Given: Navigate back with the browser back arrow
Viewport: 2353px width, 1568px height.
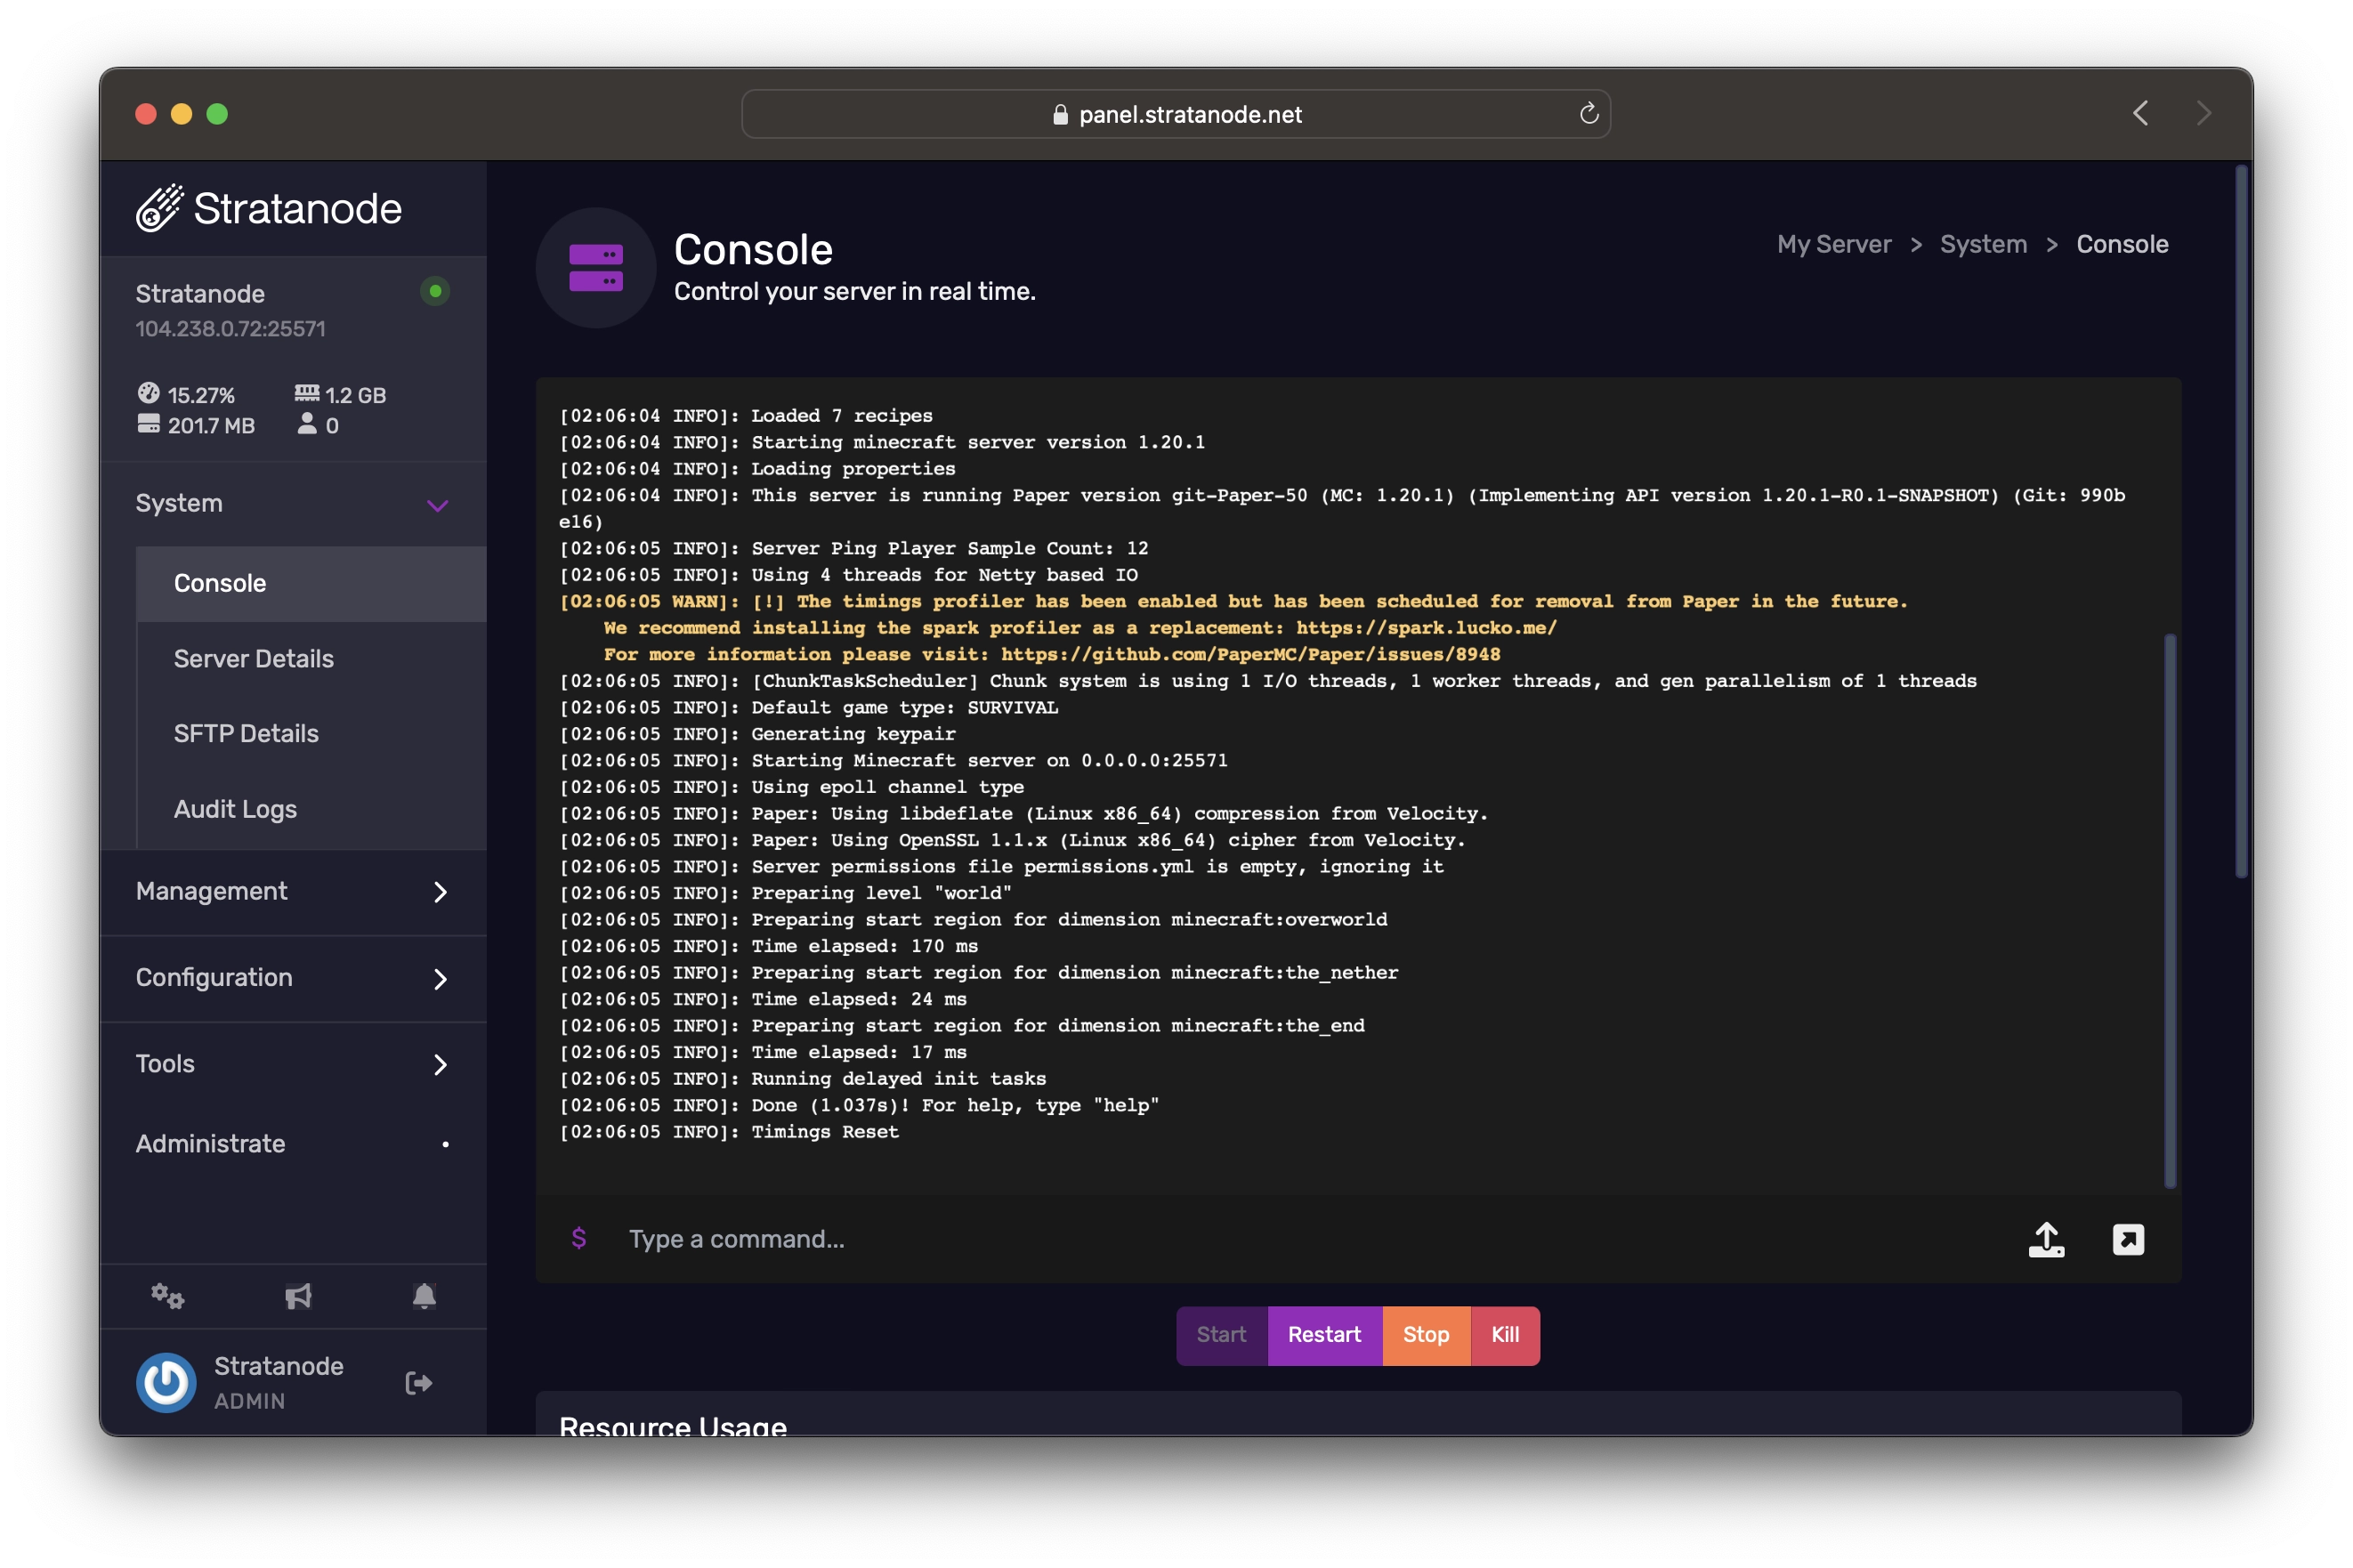Looking at the screenshot, I should pos(2141,113).
